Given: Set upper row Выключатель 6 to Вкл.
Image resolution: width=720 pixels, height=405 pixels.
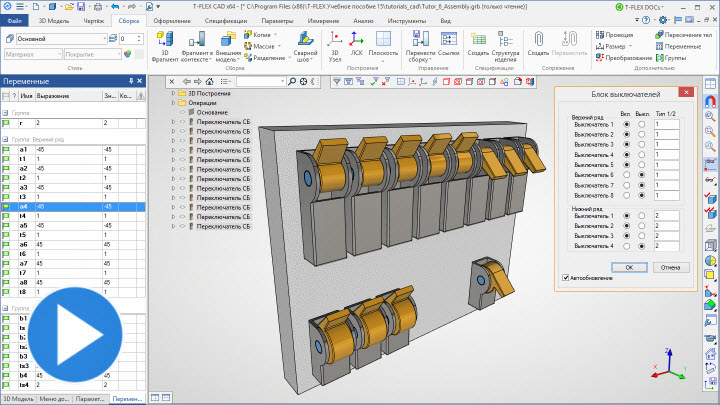Looking at the screenshot, I should tap(627, 175).
